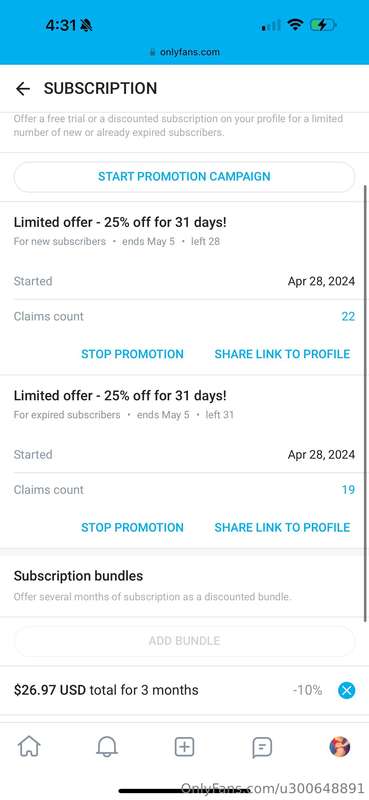Open claims count 19 details
Image resolution: width=369 pixels, height=800 pixels.
point(348,490)
